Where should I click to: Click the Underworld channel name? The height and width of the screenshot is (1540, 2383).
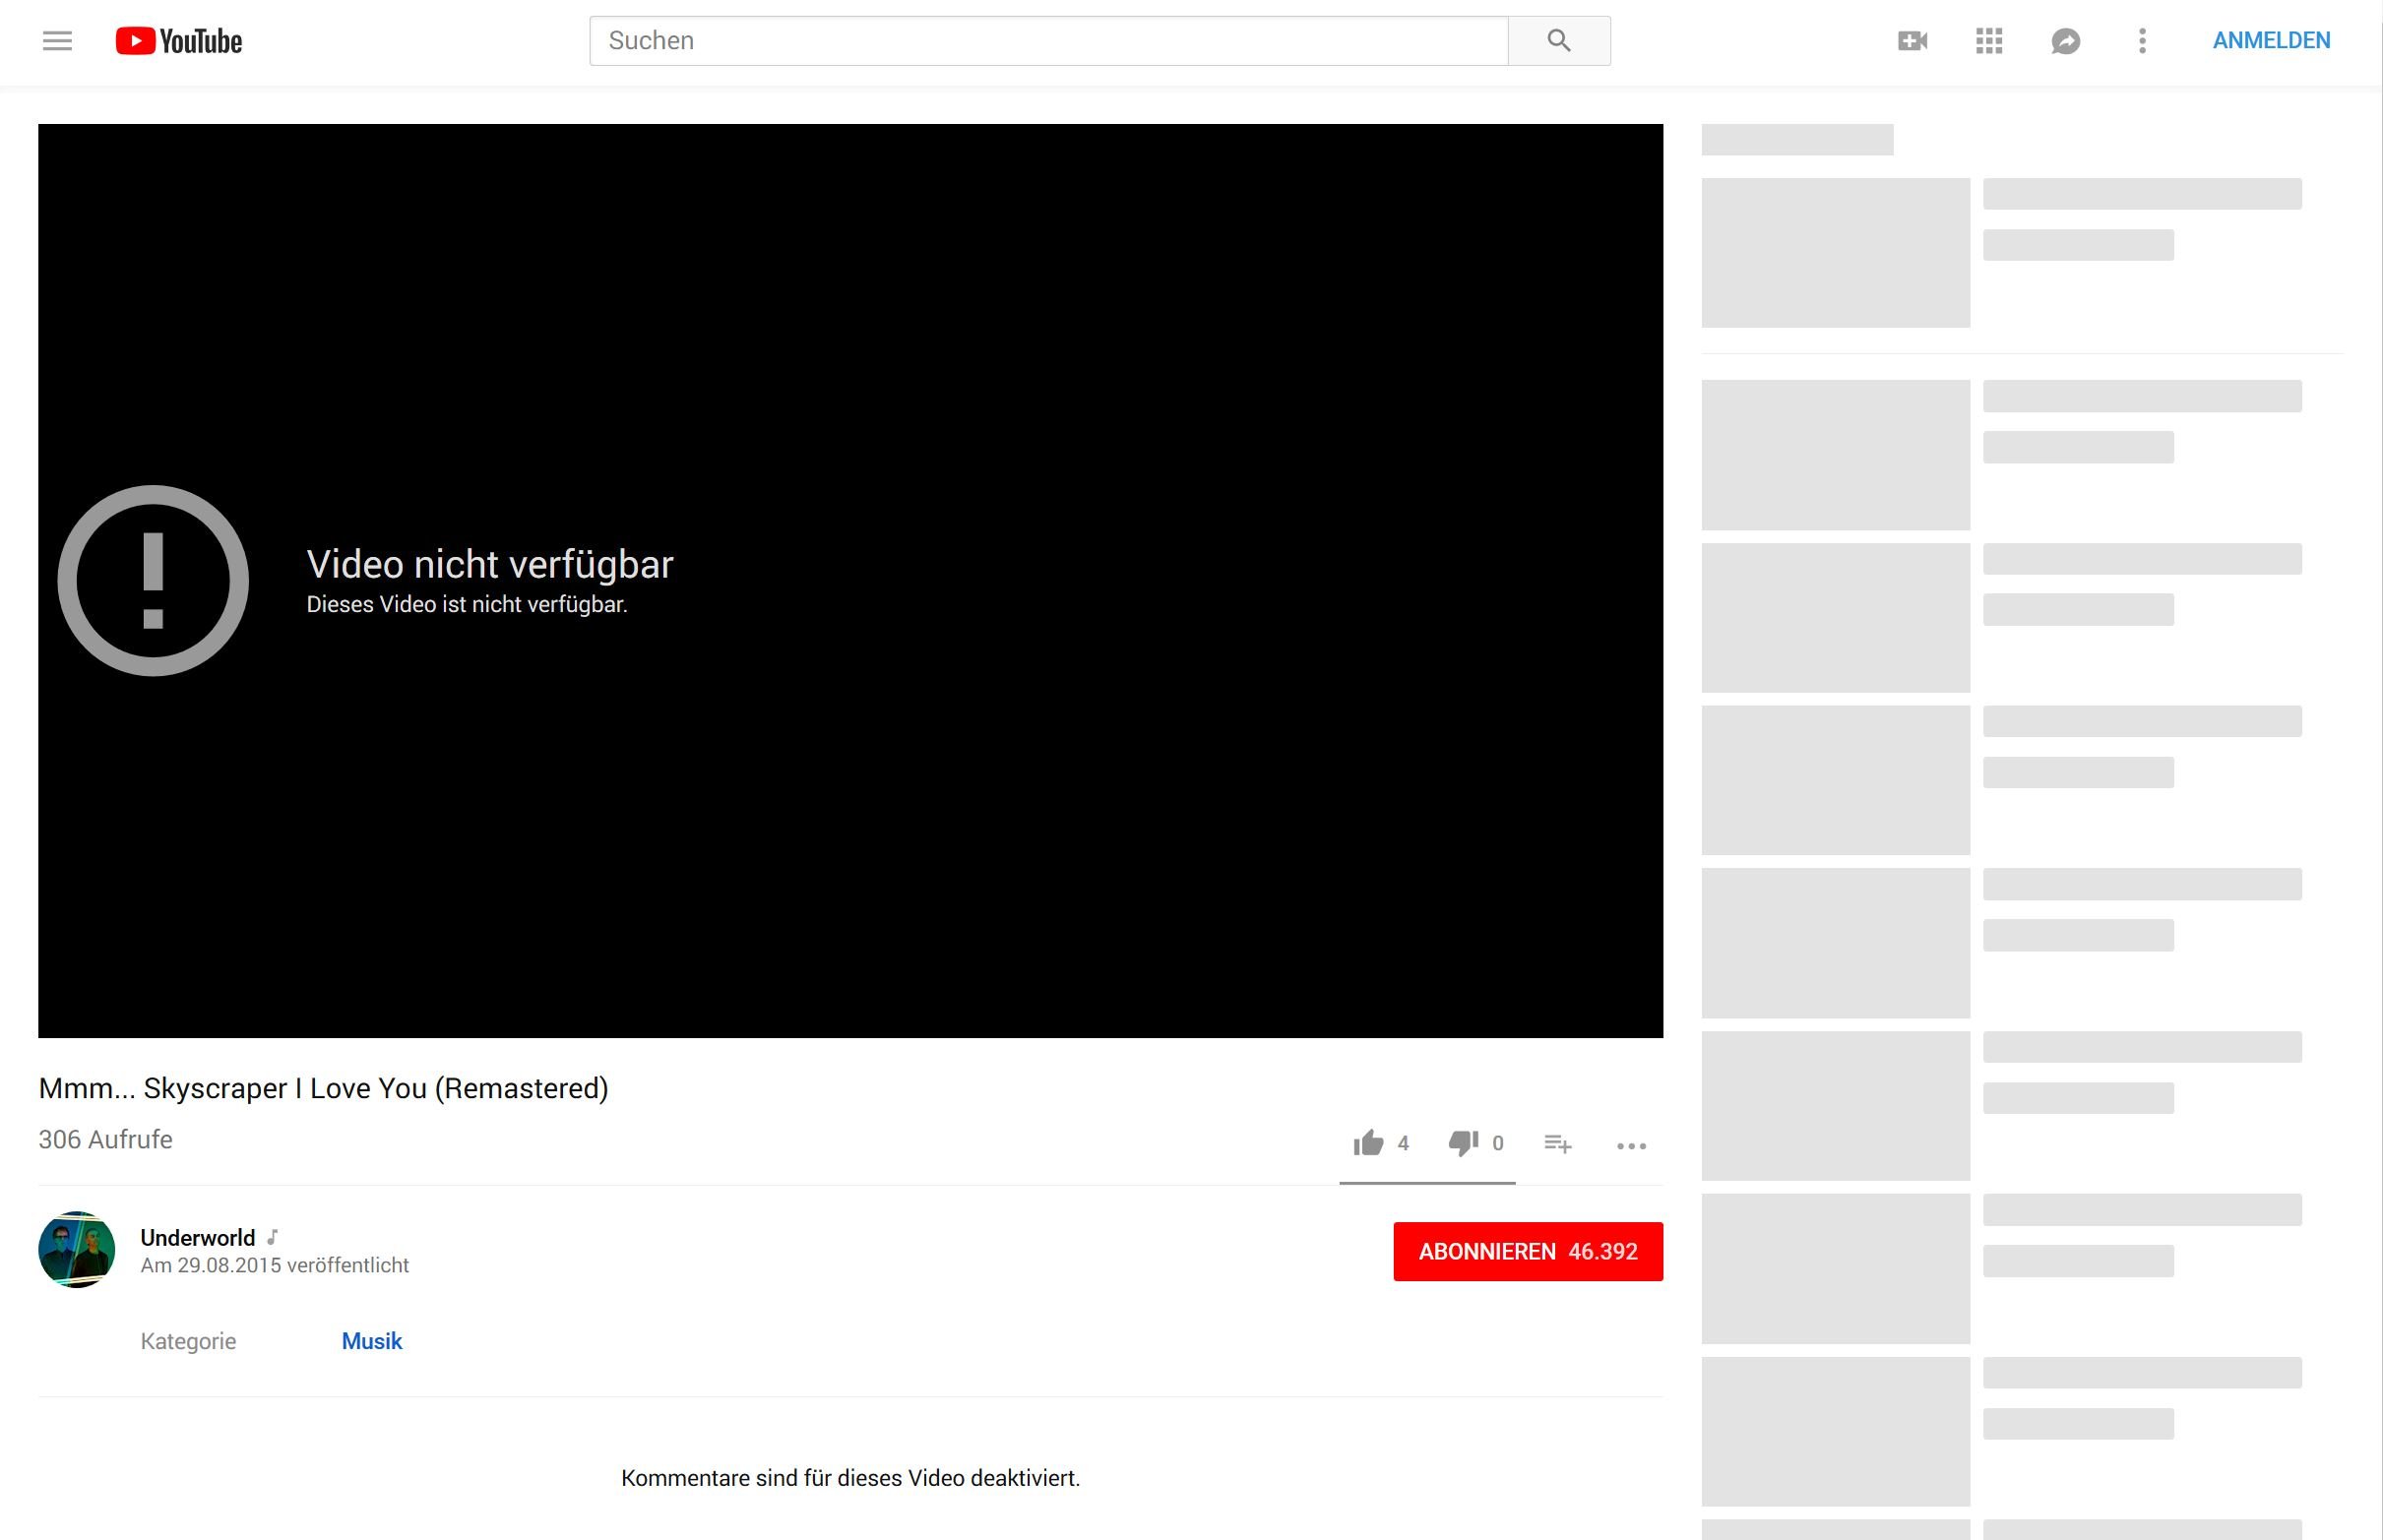click(x=198, y=1237)
